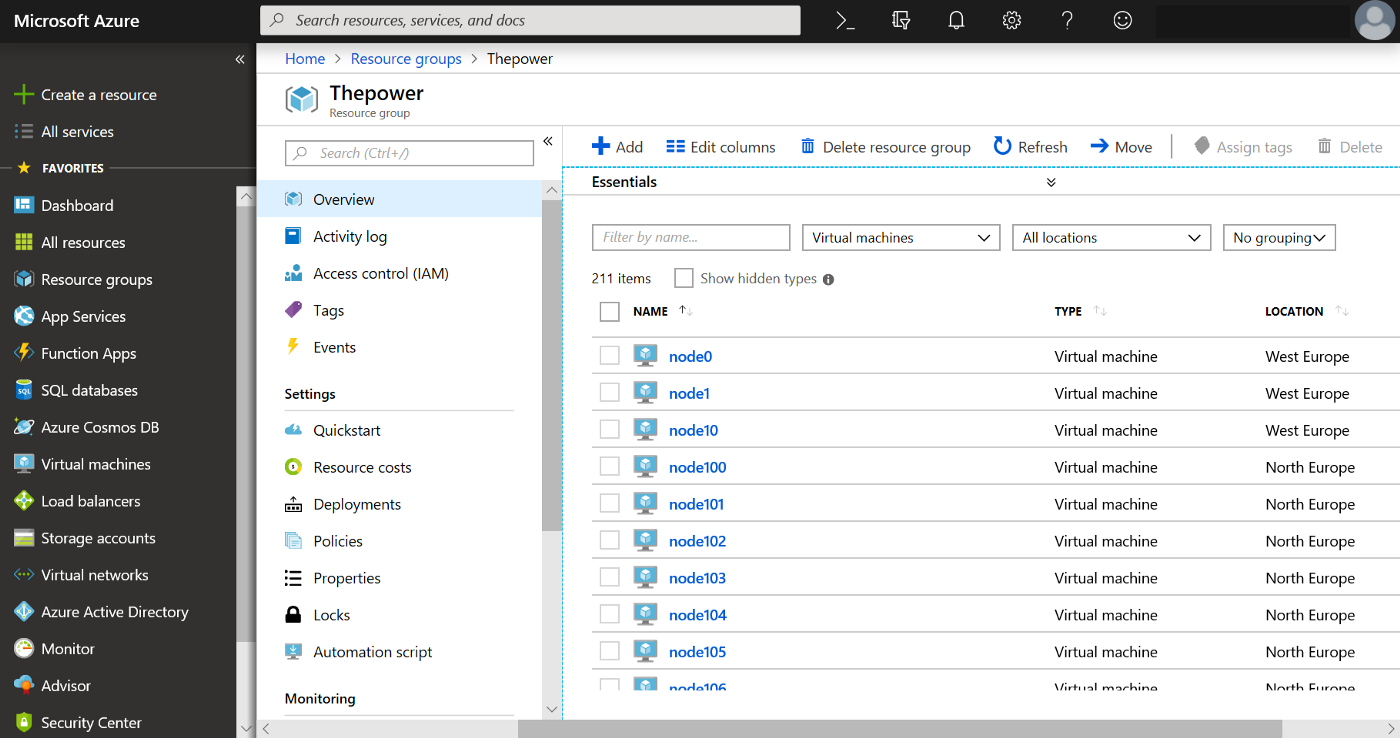Image resolution: width=1400 pixels, height=738 pixels.
Task: Open the help question mark icon
Action: pyautogui.click(x=1068, y=20)
